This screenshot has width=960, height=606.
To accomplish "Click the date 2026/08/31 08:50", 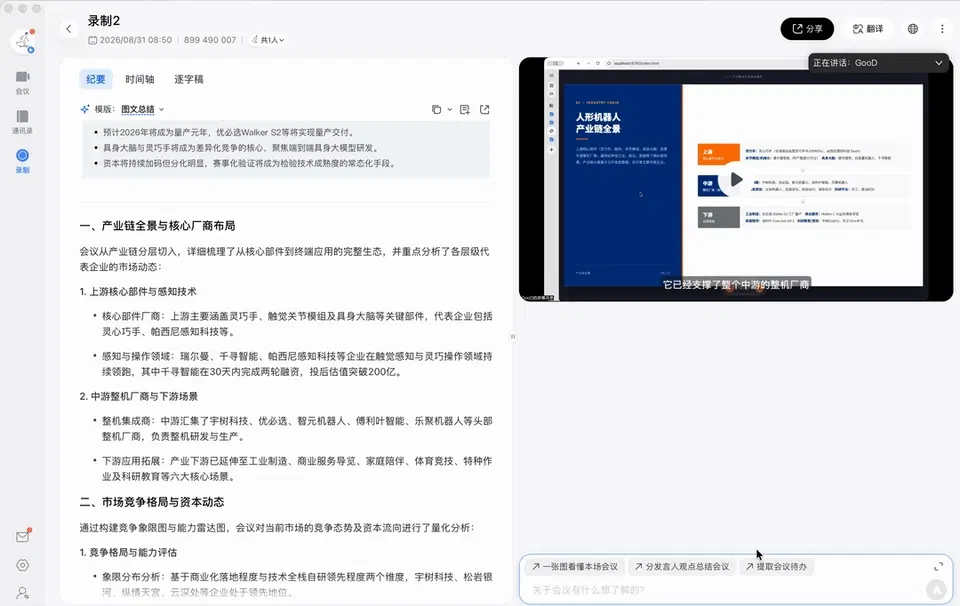I will coord(135,40).
